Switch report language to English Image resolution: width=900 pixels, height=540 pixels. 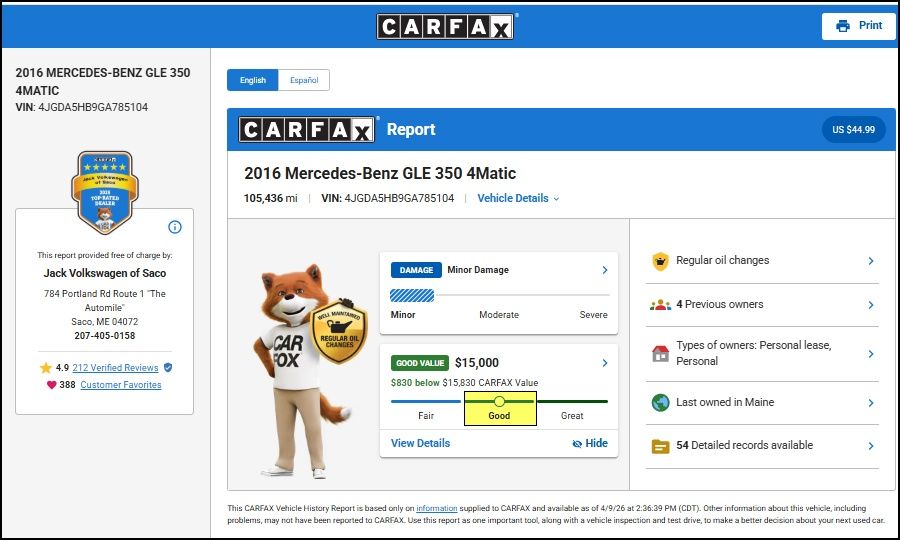[252, 80]
